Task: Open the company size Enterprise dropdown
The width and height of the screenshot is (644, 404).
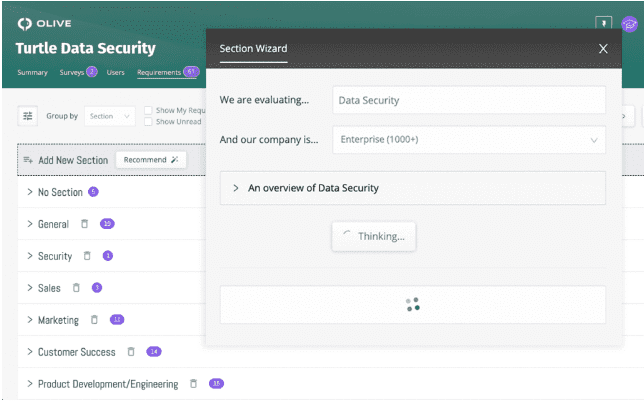Action: click(469, 140)
